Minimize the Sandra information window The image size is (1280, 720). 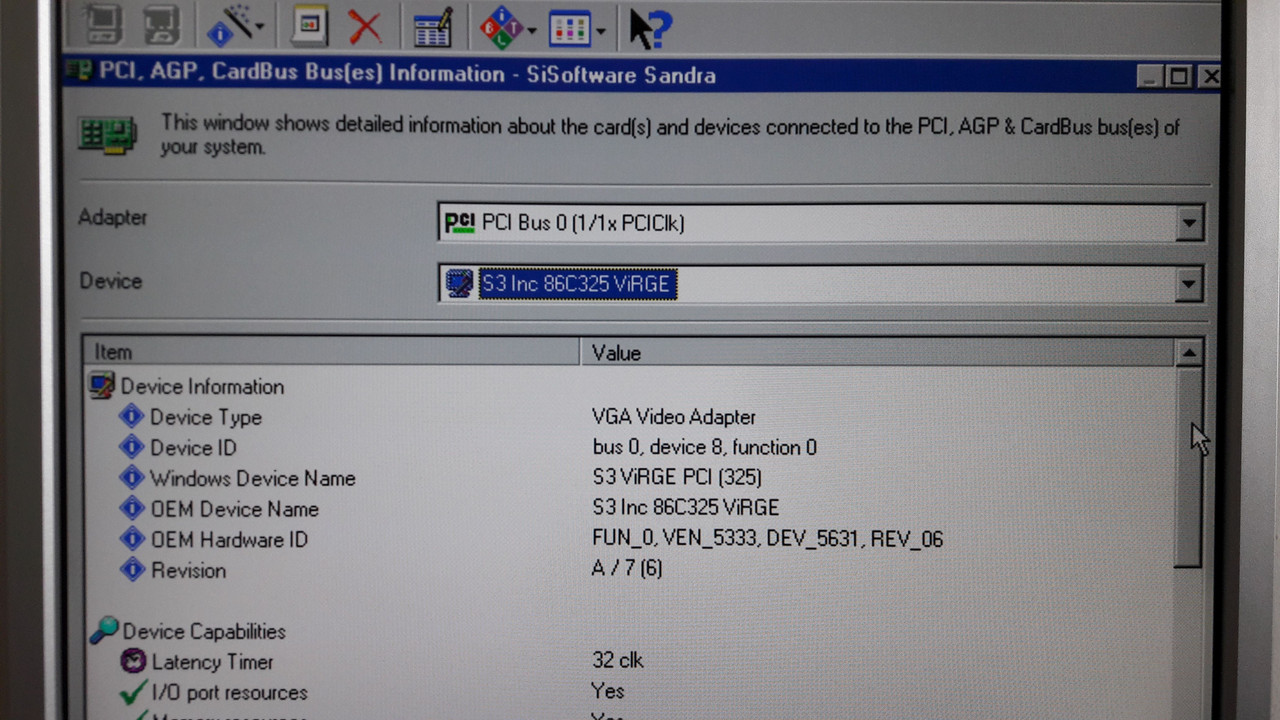tap(1152, 77)
